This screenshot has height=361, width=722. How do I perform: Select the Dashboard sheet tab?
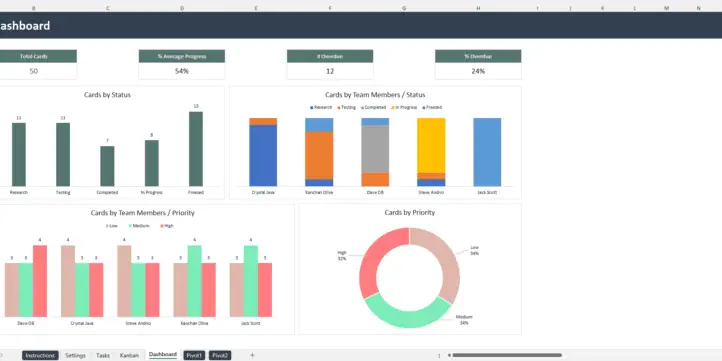coord(163,355)
